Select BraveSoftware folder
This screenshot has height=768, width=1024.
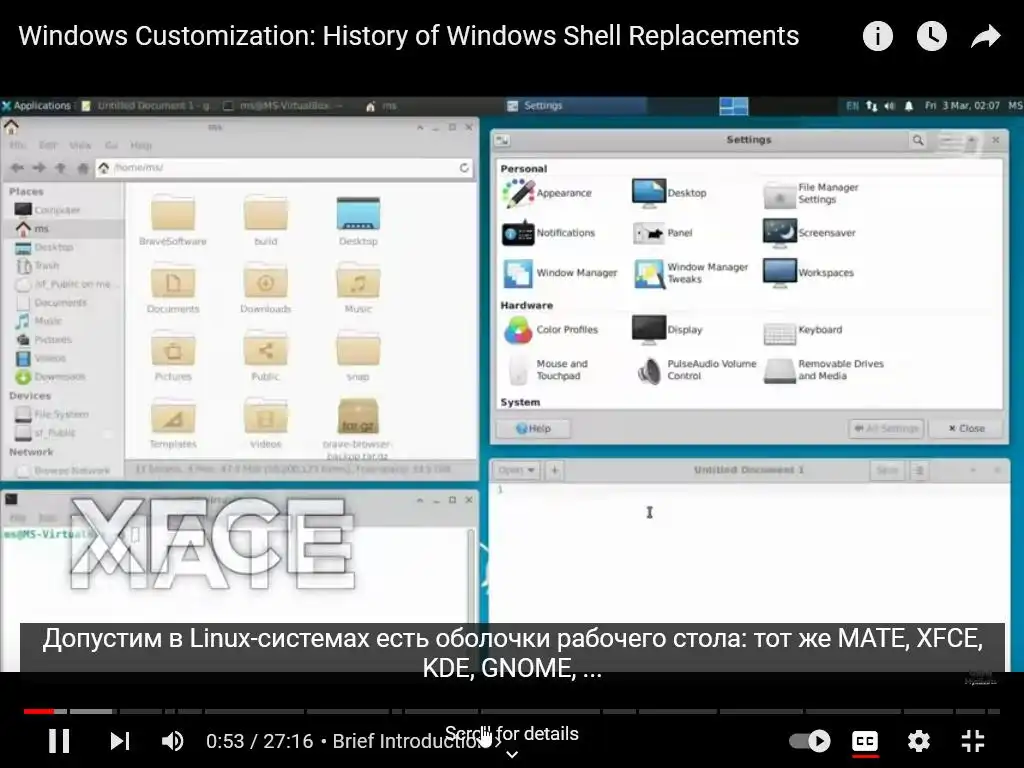(x=172, y=221)
